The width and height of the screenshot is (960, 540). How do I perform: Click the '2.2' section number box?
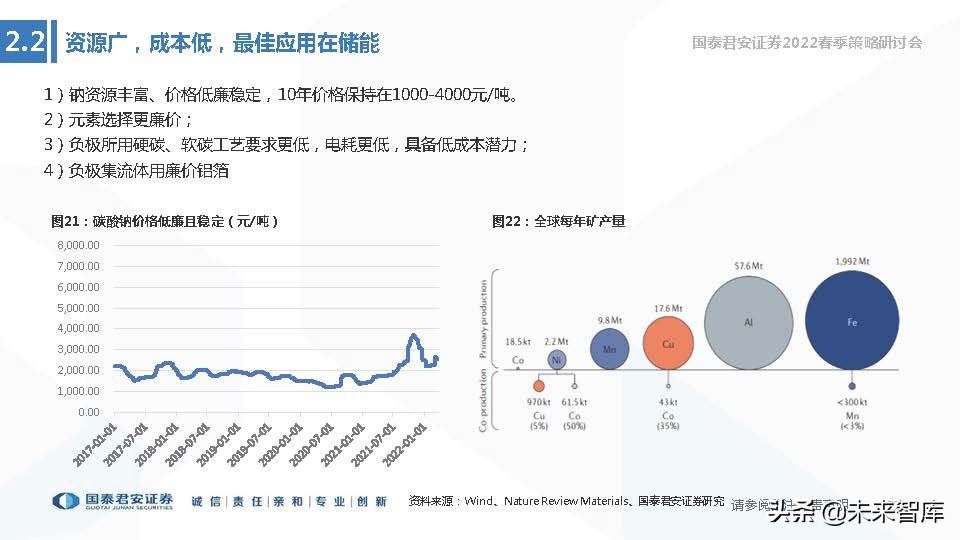click(24, 42)
